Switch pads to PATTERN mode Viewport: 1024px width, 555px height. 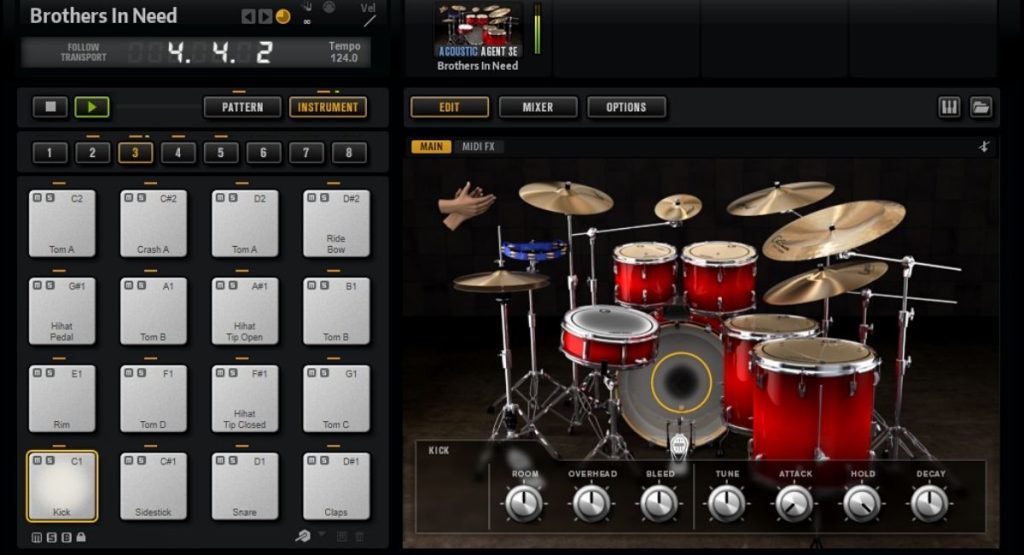(242, 107)
